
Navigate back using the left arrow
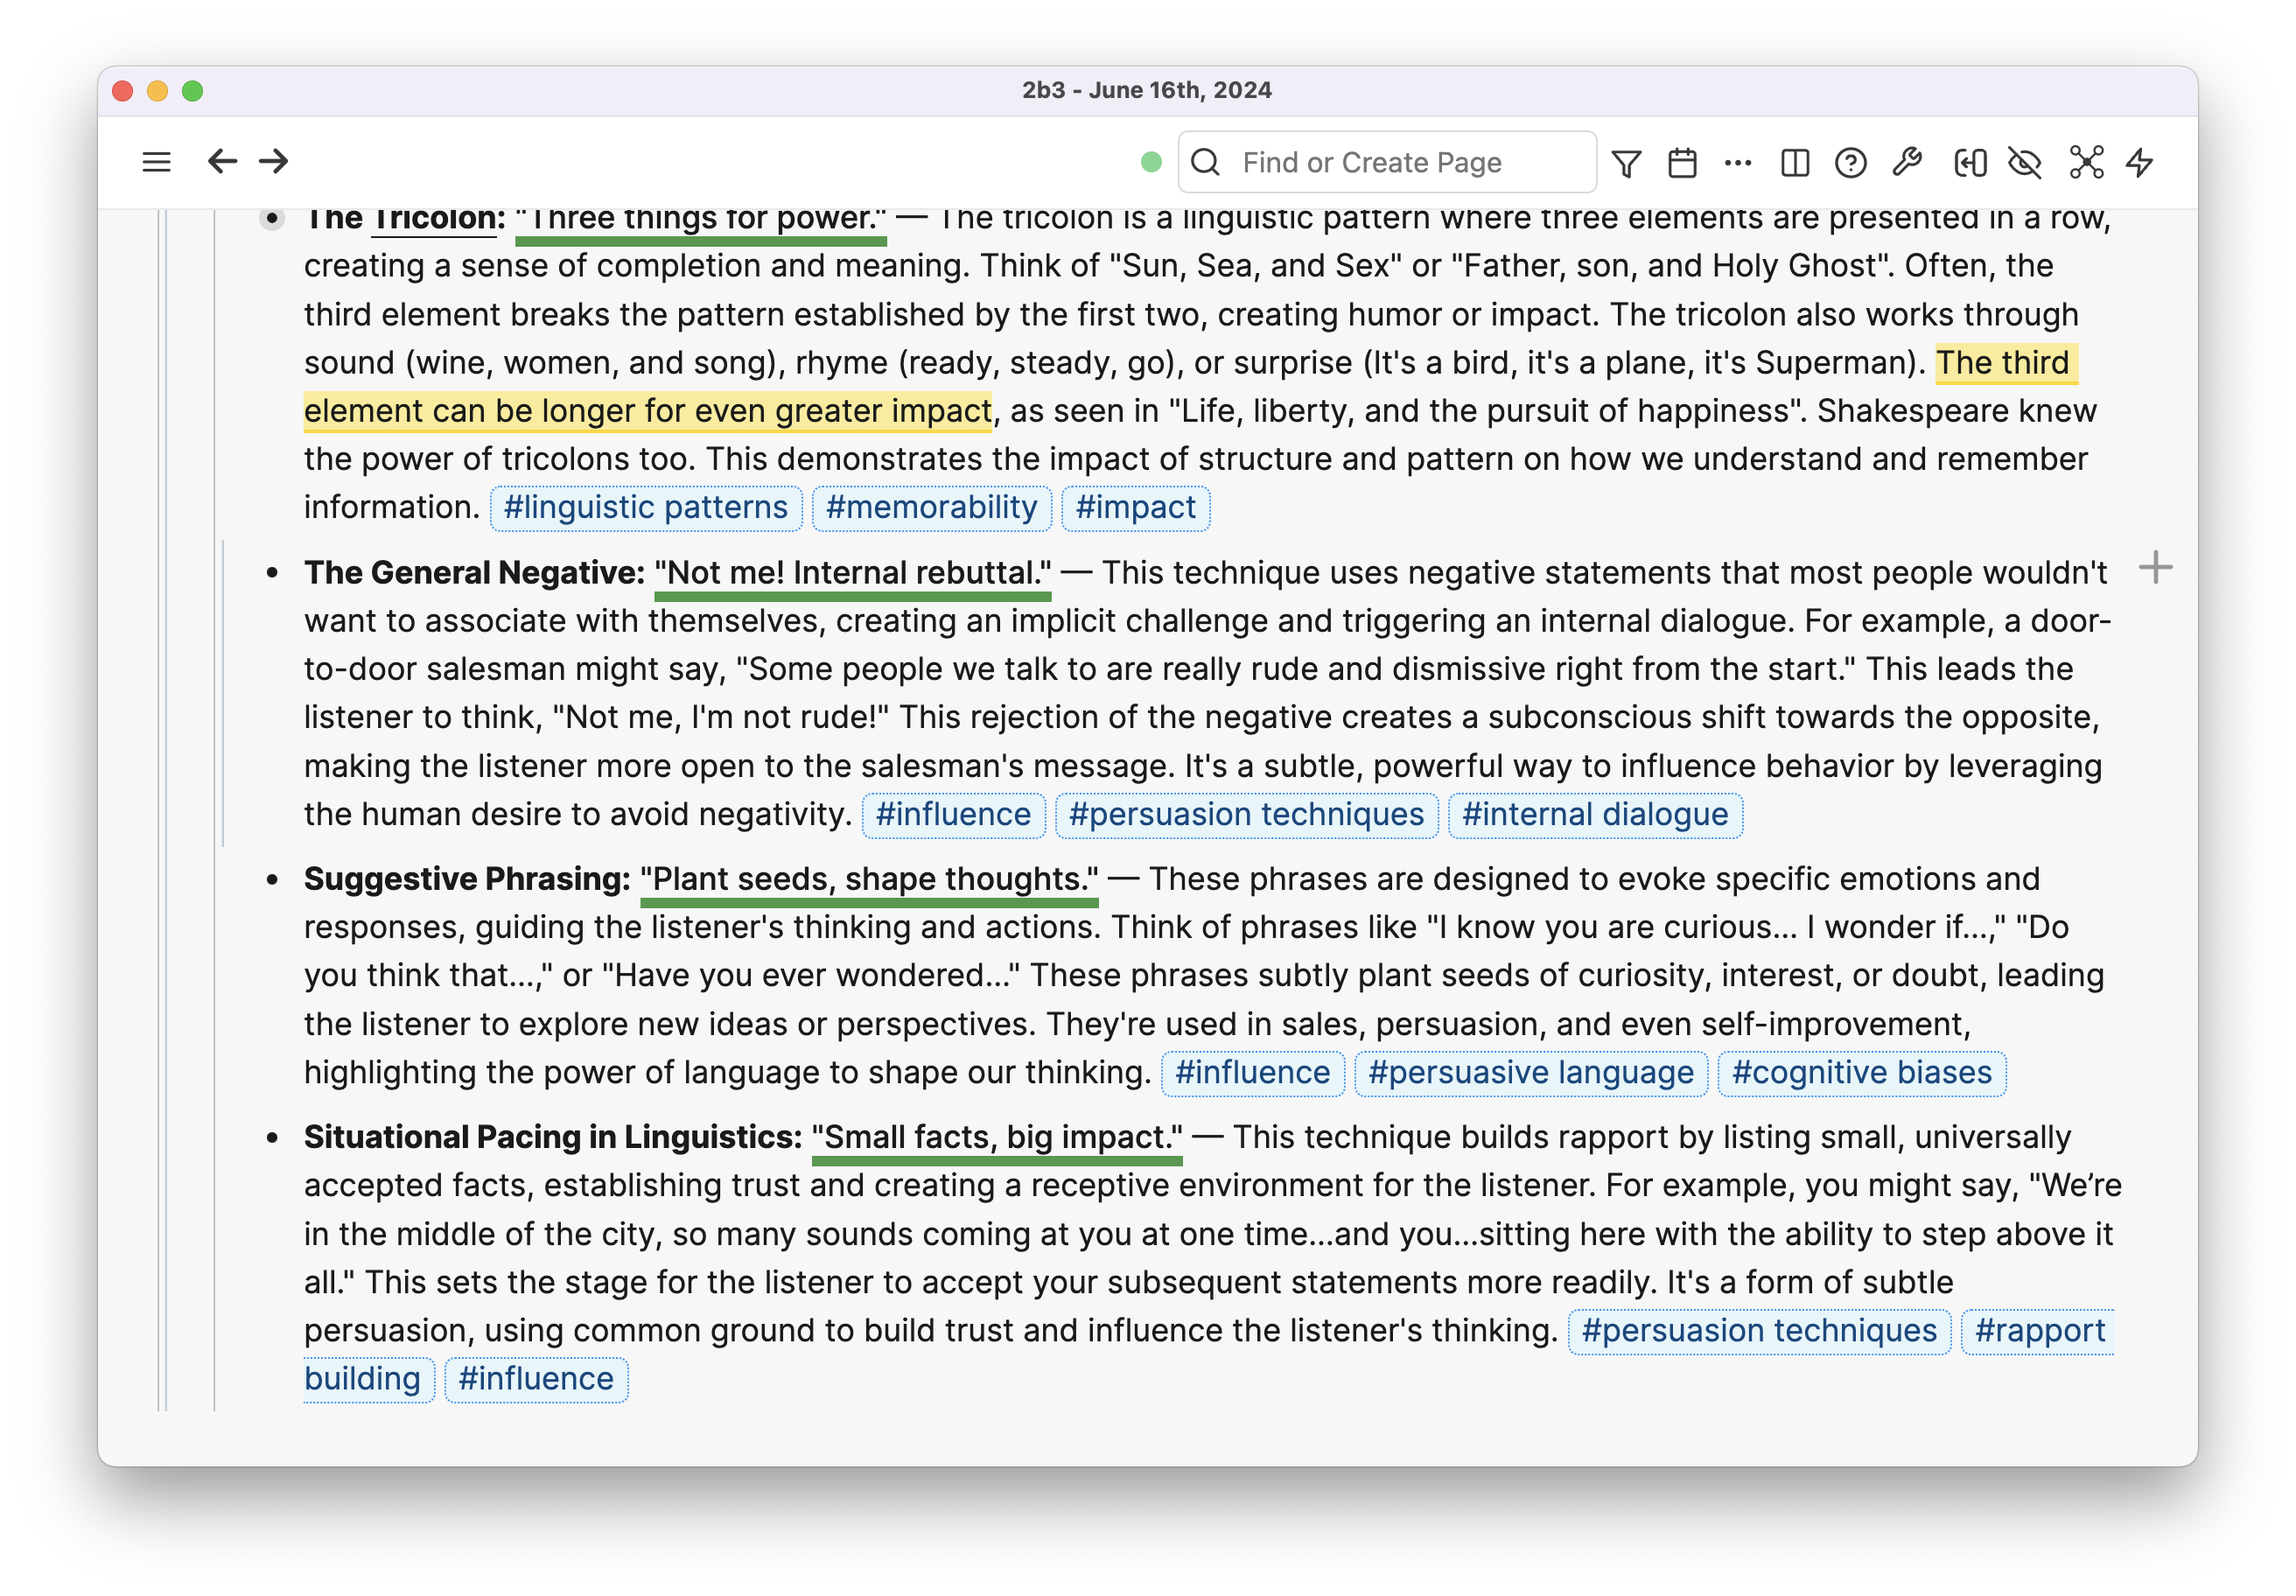(x=222, y=161)
